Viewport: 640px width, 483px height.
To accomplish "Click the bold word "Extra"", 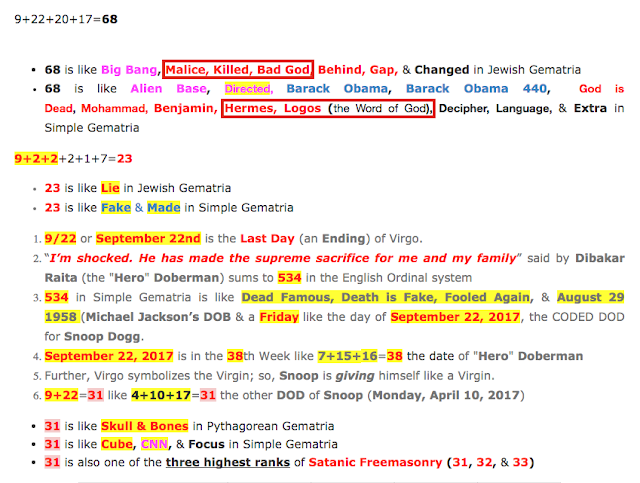I will coord(590,108).
